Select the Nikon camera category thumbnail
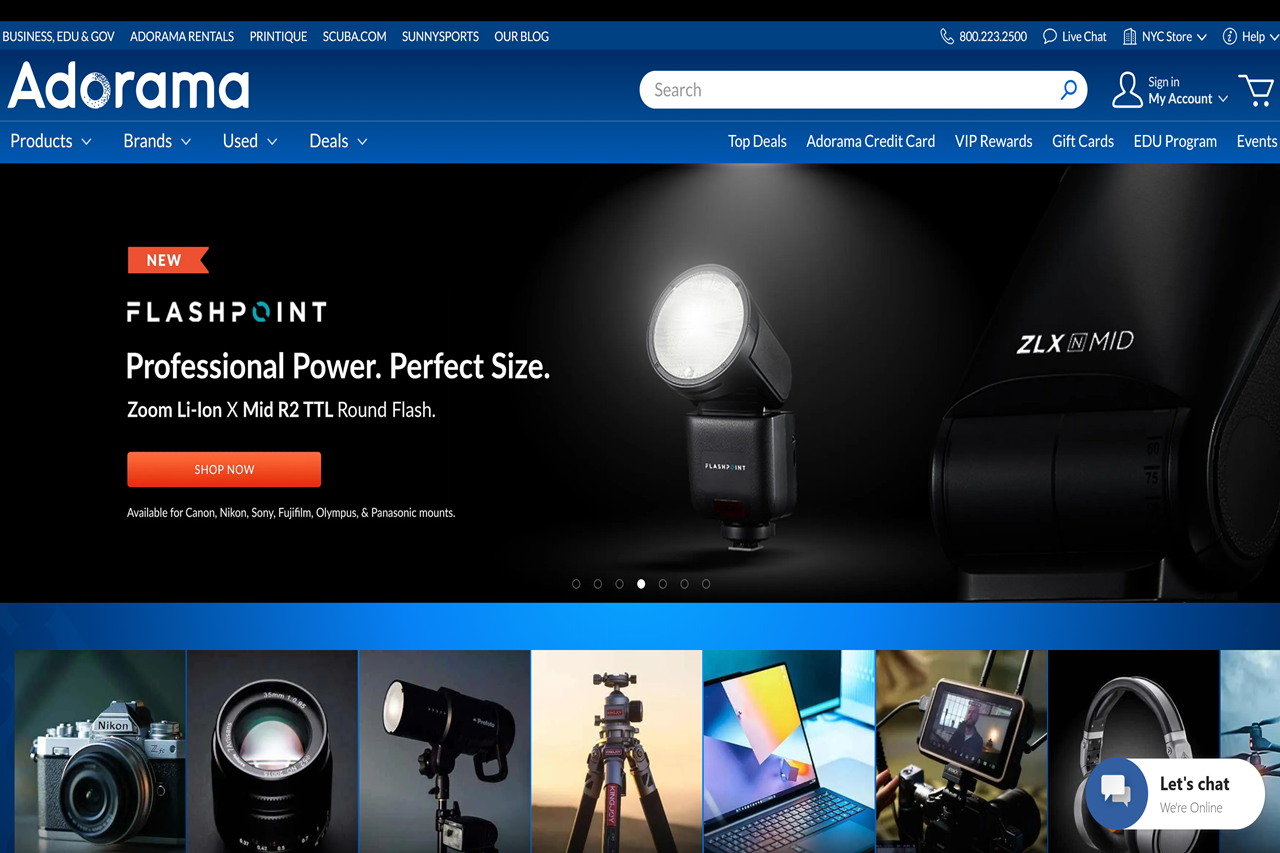Image resolution: width=1280 pixels, height=853 pixels. click(x=99, y=751)
